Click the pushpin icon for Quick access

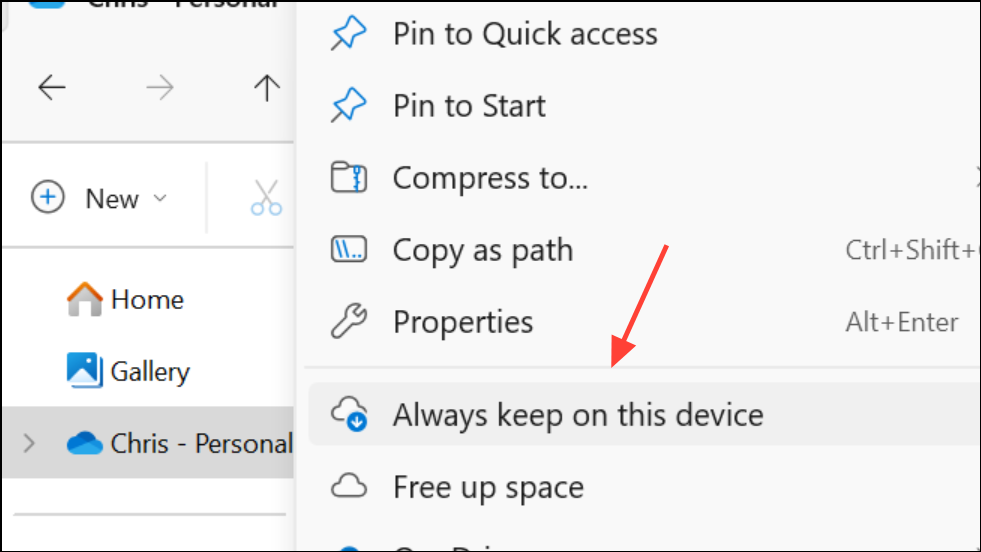click(348, 33)
